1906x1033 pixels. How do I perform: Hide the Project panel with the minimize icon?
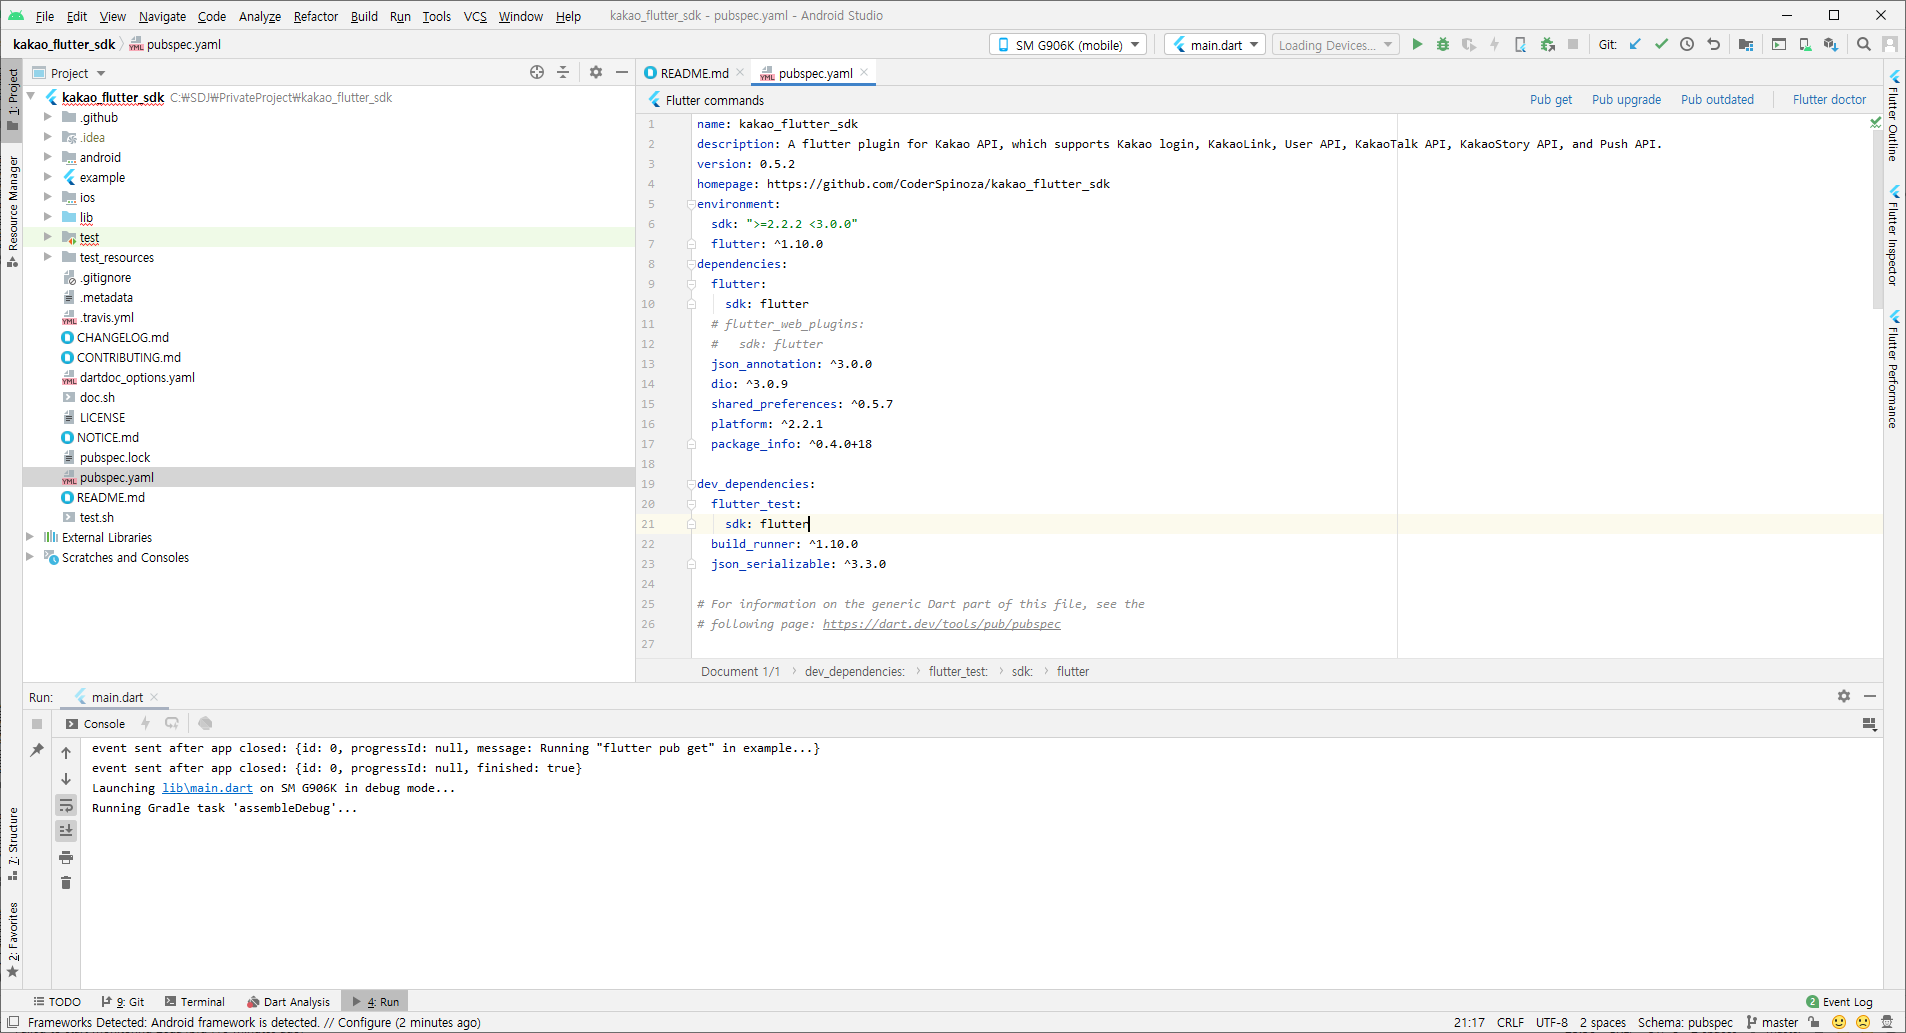tap(622, 72)
